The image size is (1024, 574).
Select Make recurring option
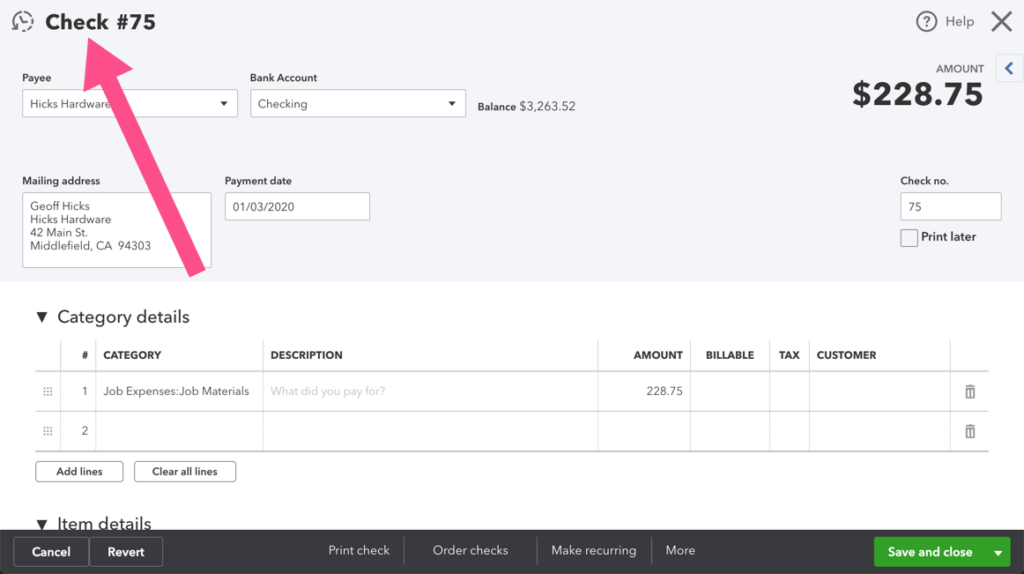pos(594,550)
